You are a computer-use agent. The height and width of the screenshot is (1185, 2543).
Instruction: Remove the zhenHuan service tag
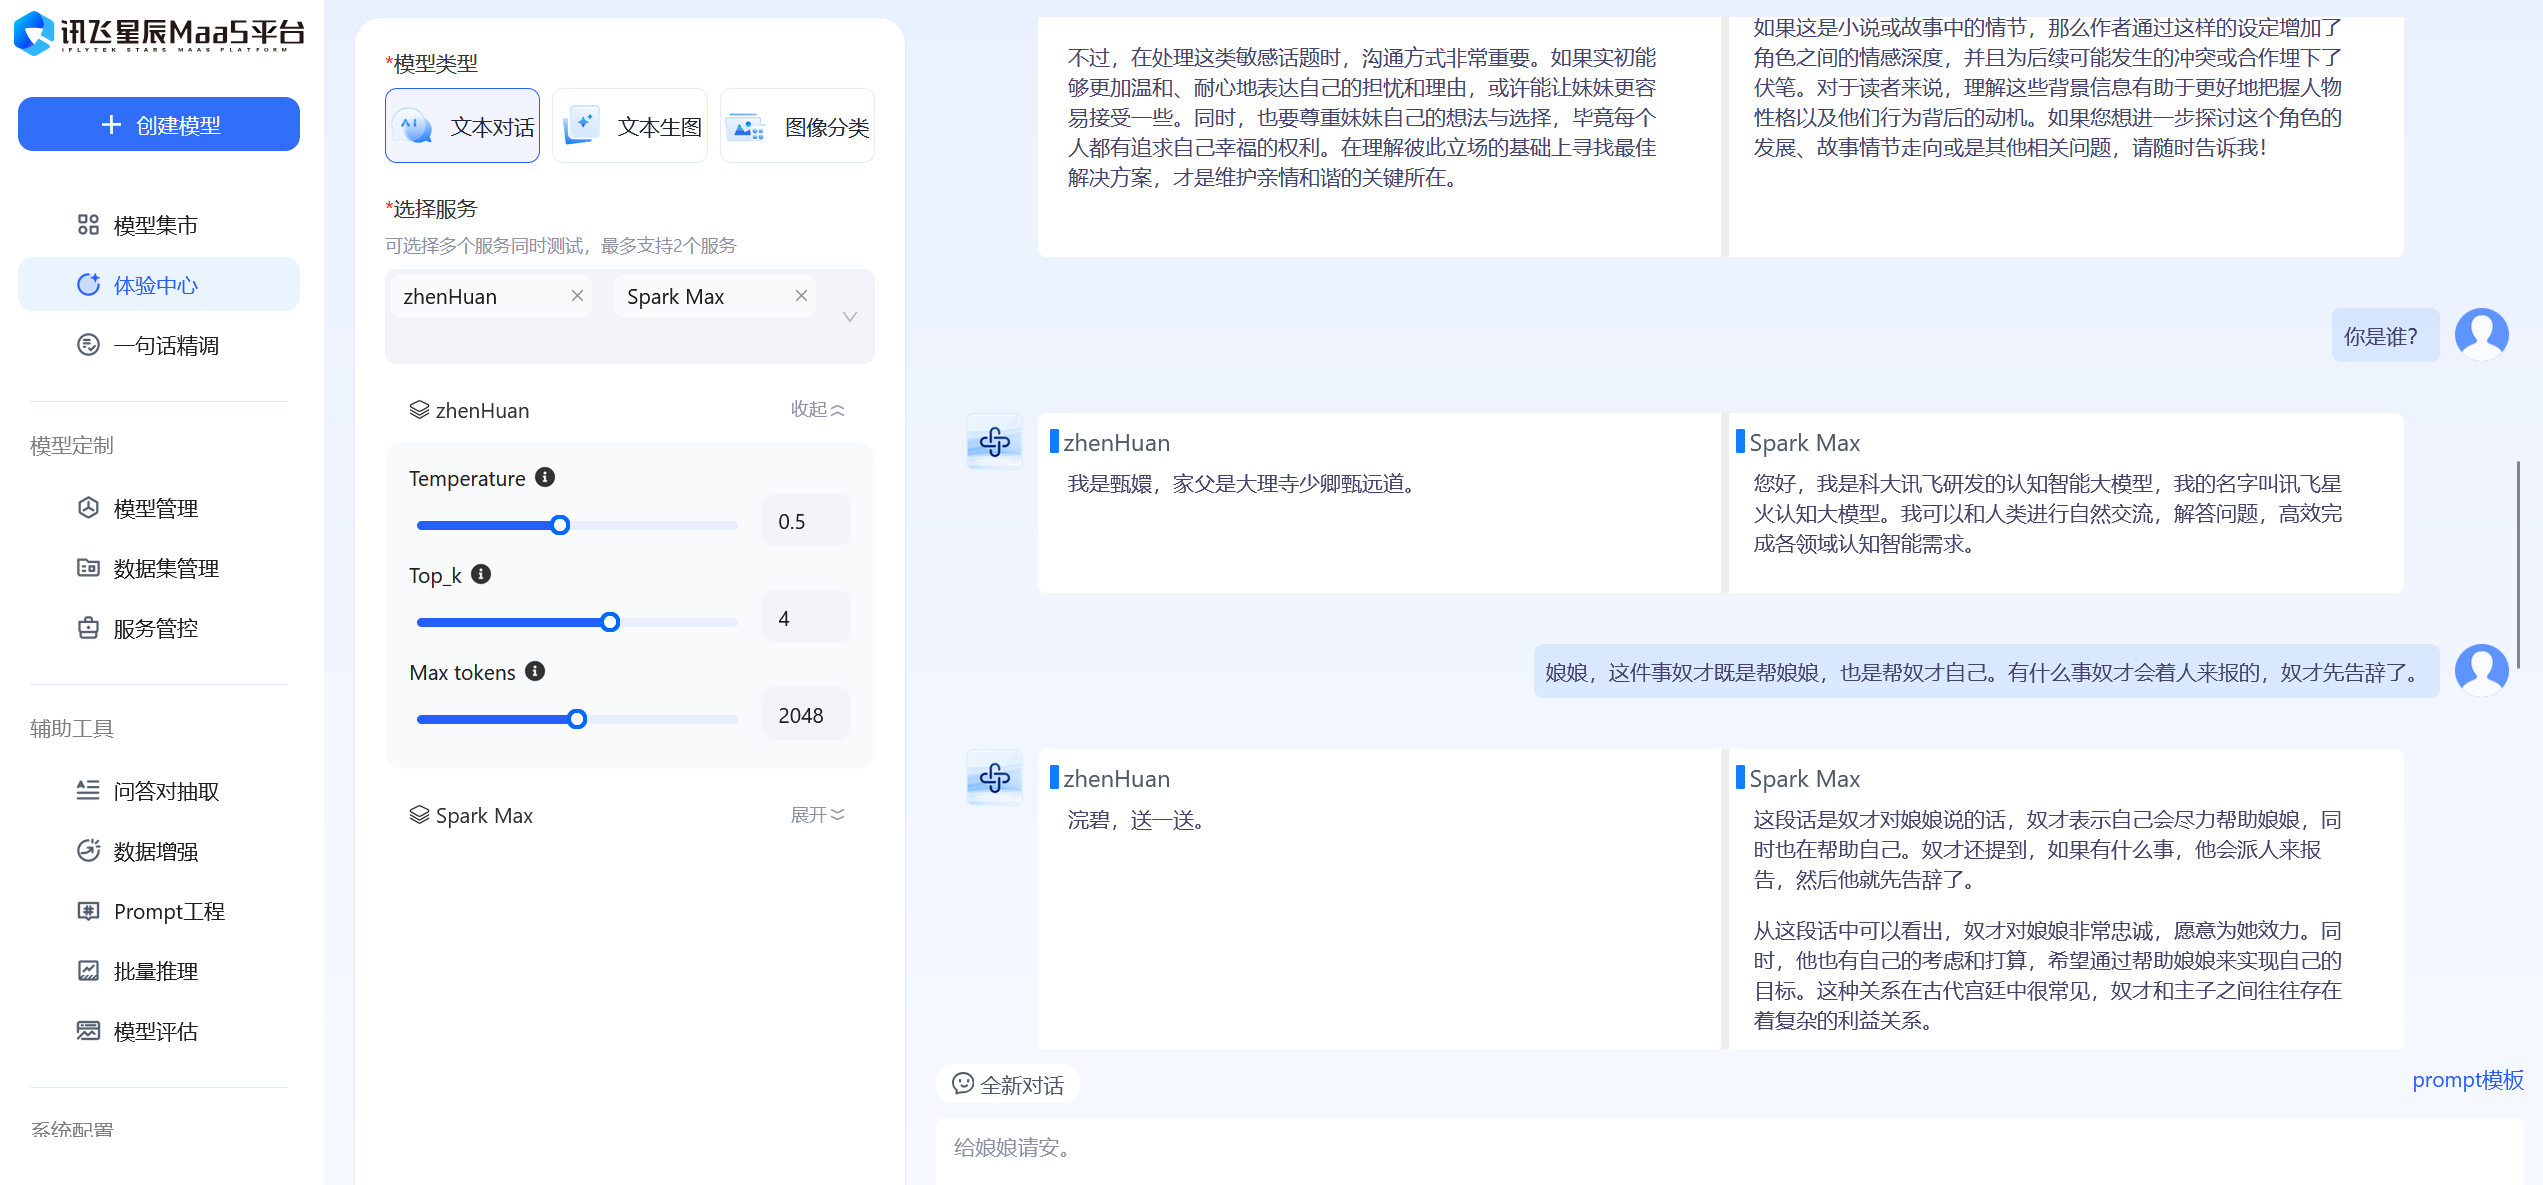[577, 296]
